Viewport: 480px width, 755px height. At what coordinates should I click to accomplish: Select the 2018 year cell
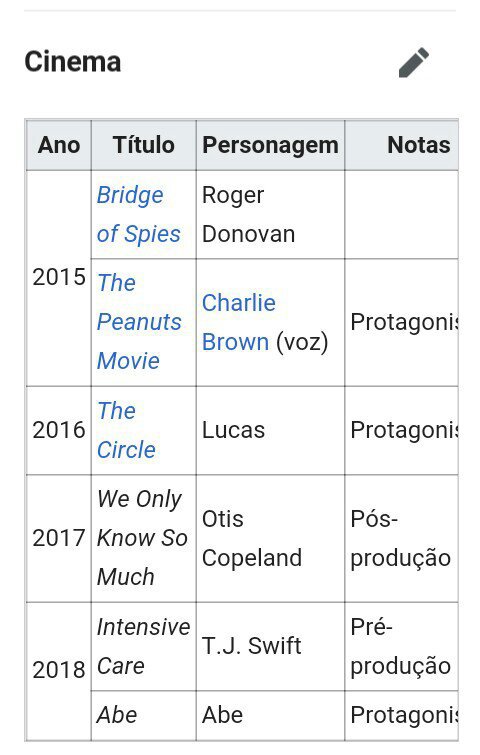59,671
